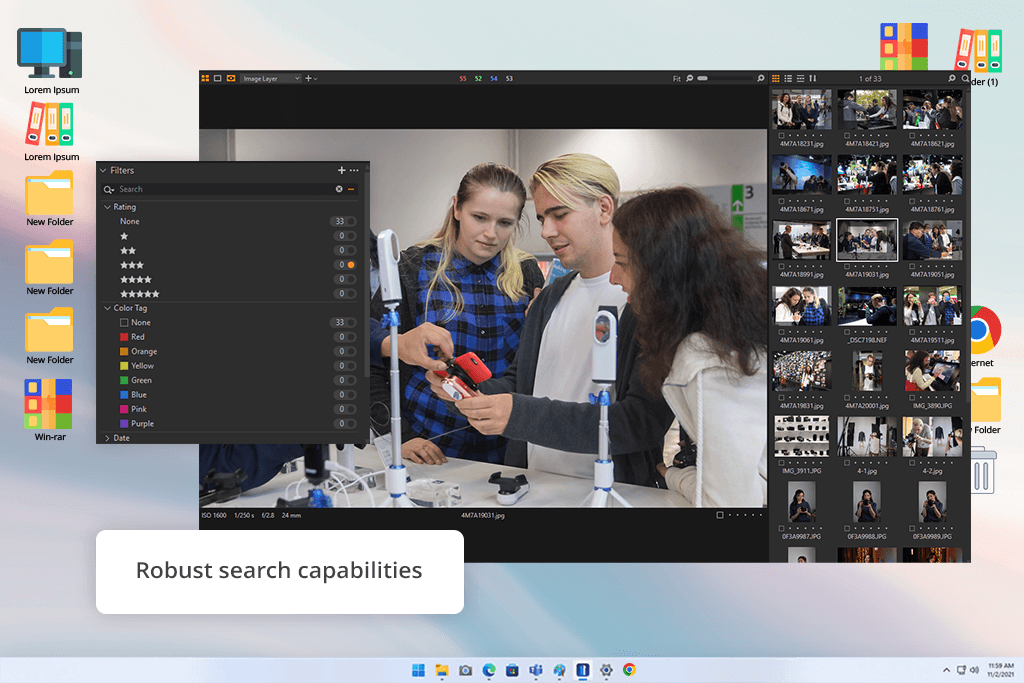The height and width of the screenshot is (683, 1024).
Task: Switch viewer to multi-view grid icon
Action: pos(205,78)
